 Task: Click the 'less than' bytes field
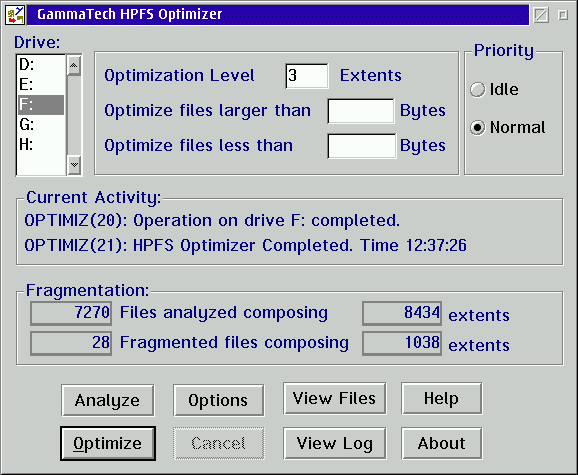(x=362, y=146)
